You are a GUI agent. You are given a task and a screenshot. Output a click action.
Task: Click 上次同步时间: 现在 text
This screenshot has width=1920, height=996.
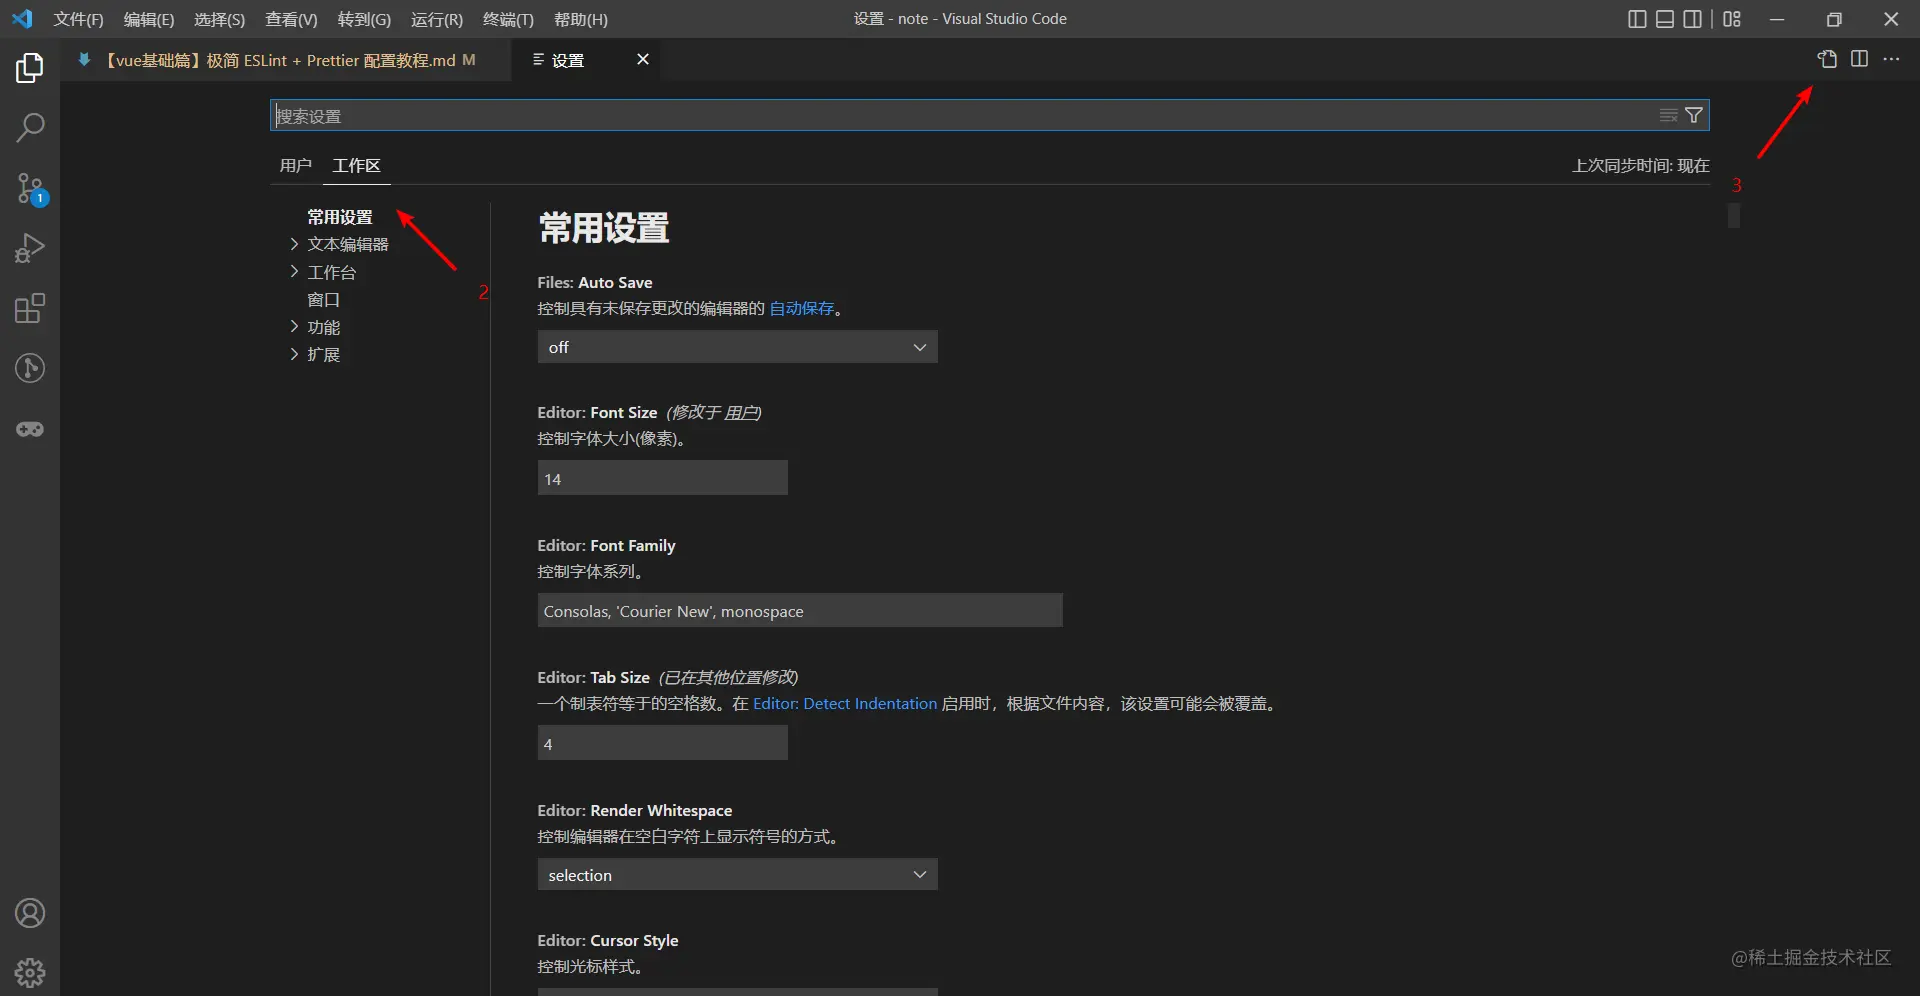(1640, 165)
